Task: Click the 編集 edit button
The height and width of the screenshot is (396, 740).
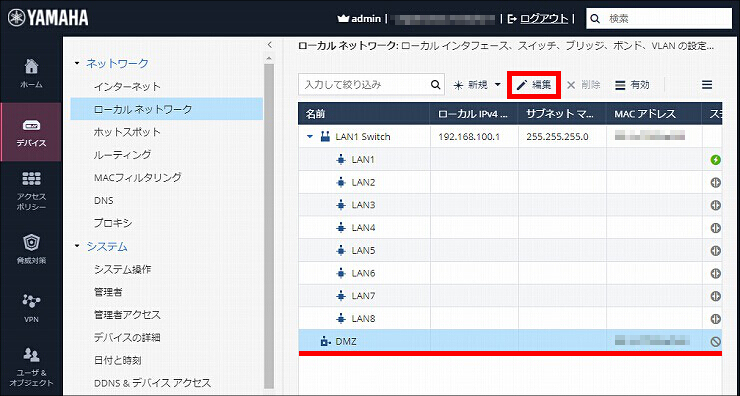Action: (x=534, y=85)
